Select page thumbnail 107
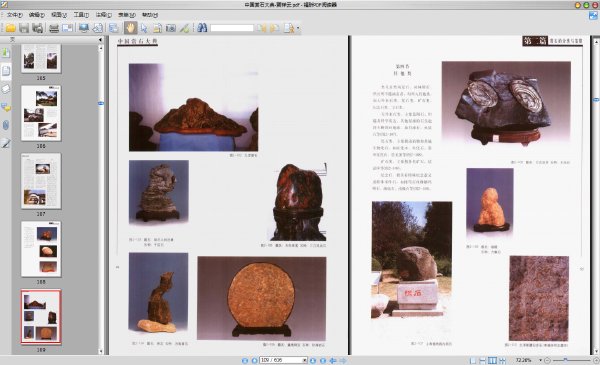 pos(41,181)
